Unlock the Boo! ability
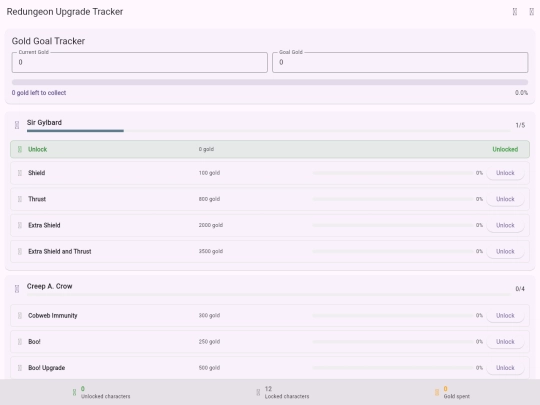Screen dimensions: 540x405 click(505, 342)
